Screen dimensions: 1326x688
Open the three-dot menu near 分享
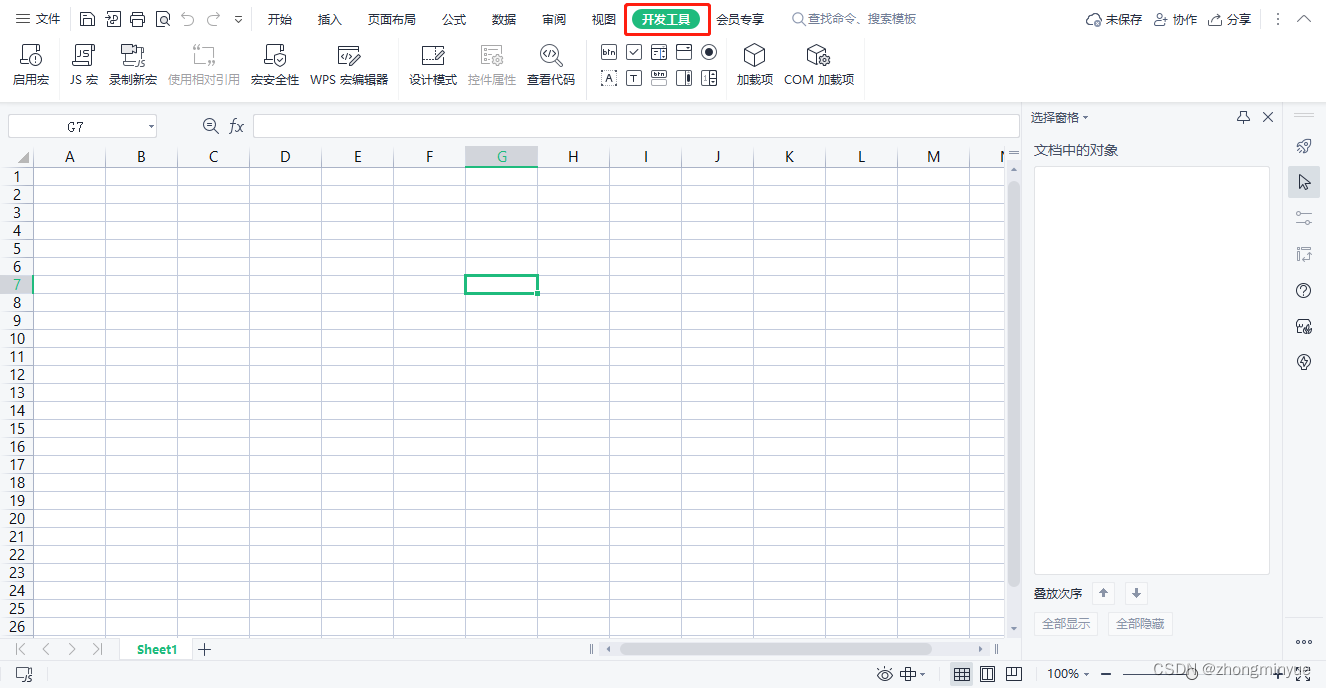1277,19
